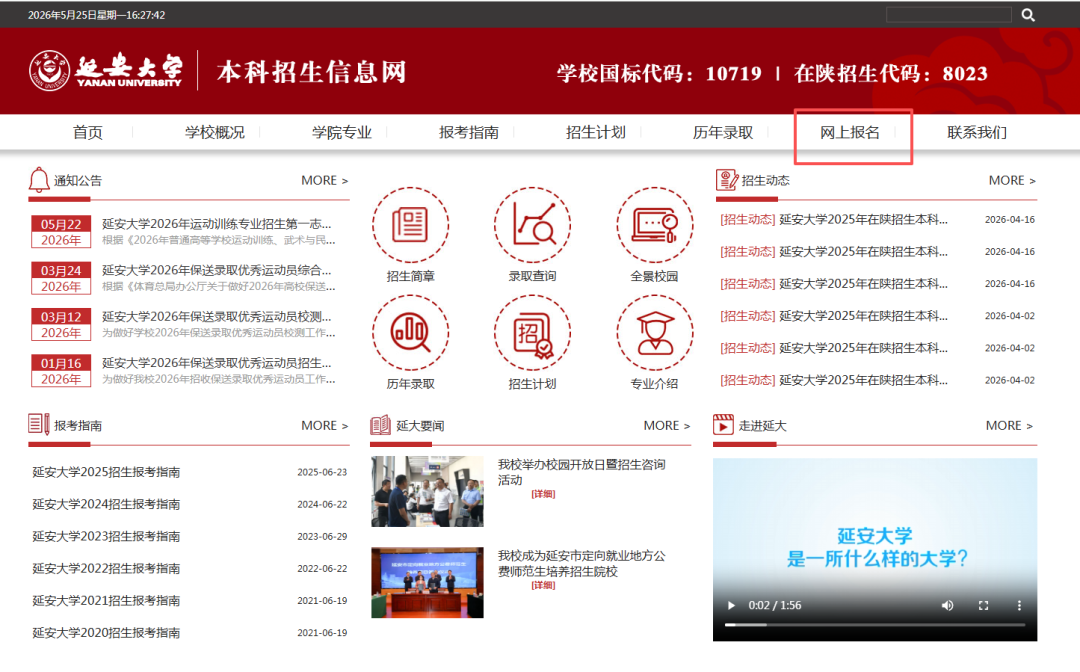
Task: Enter video fullscreen mode
Action: click(984, 605)
